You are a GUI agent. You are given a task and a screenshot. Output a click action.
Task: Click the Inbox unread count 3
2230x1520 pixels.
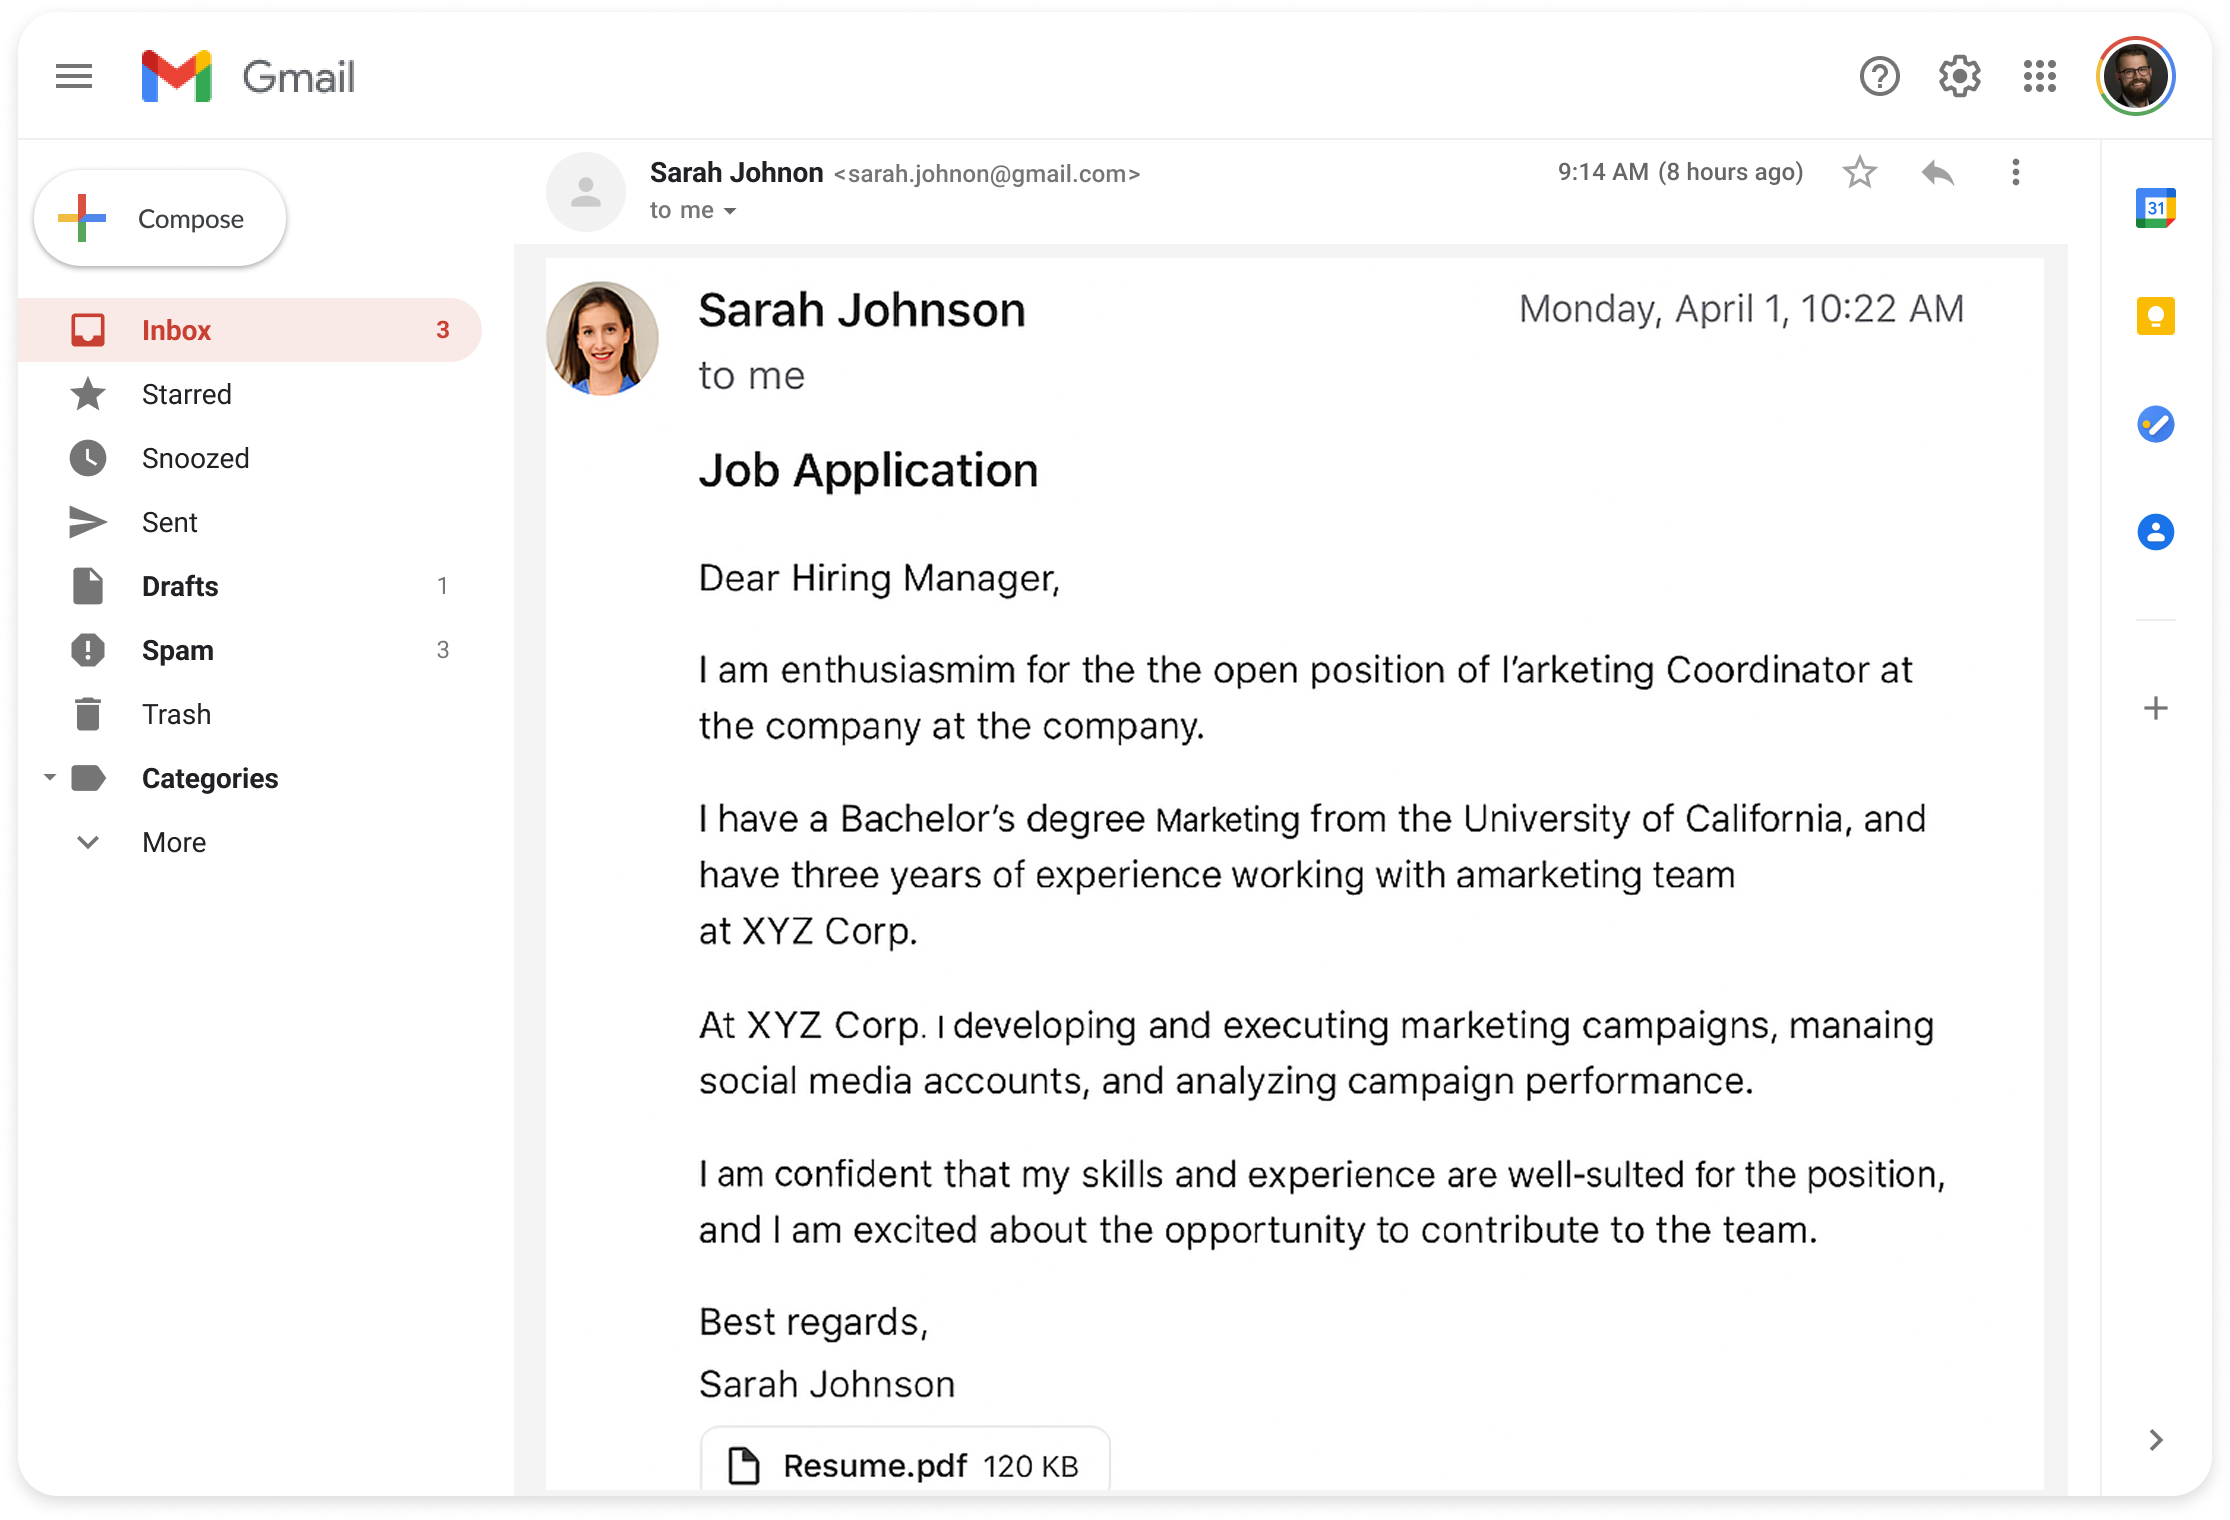point(442,330)
